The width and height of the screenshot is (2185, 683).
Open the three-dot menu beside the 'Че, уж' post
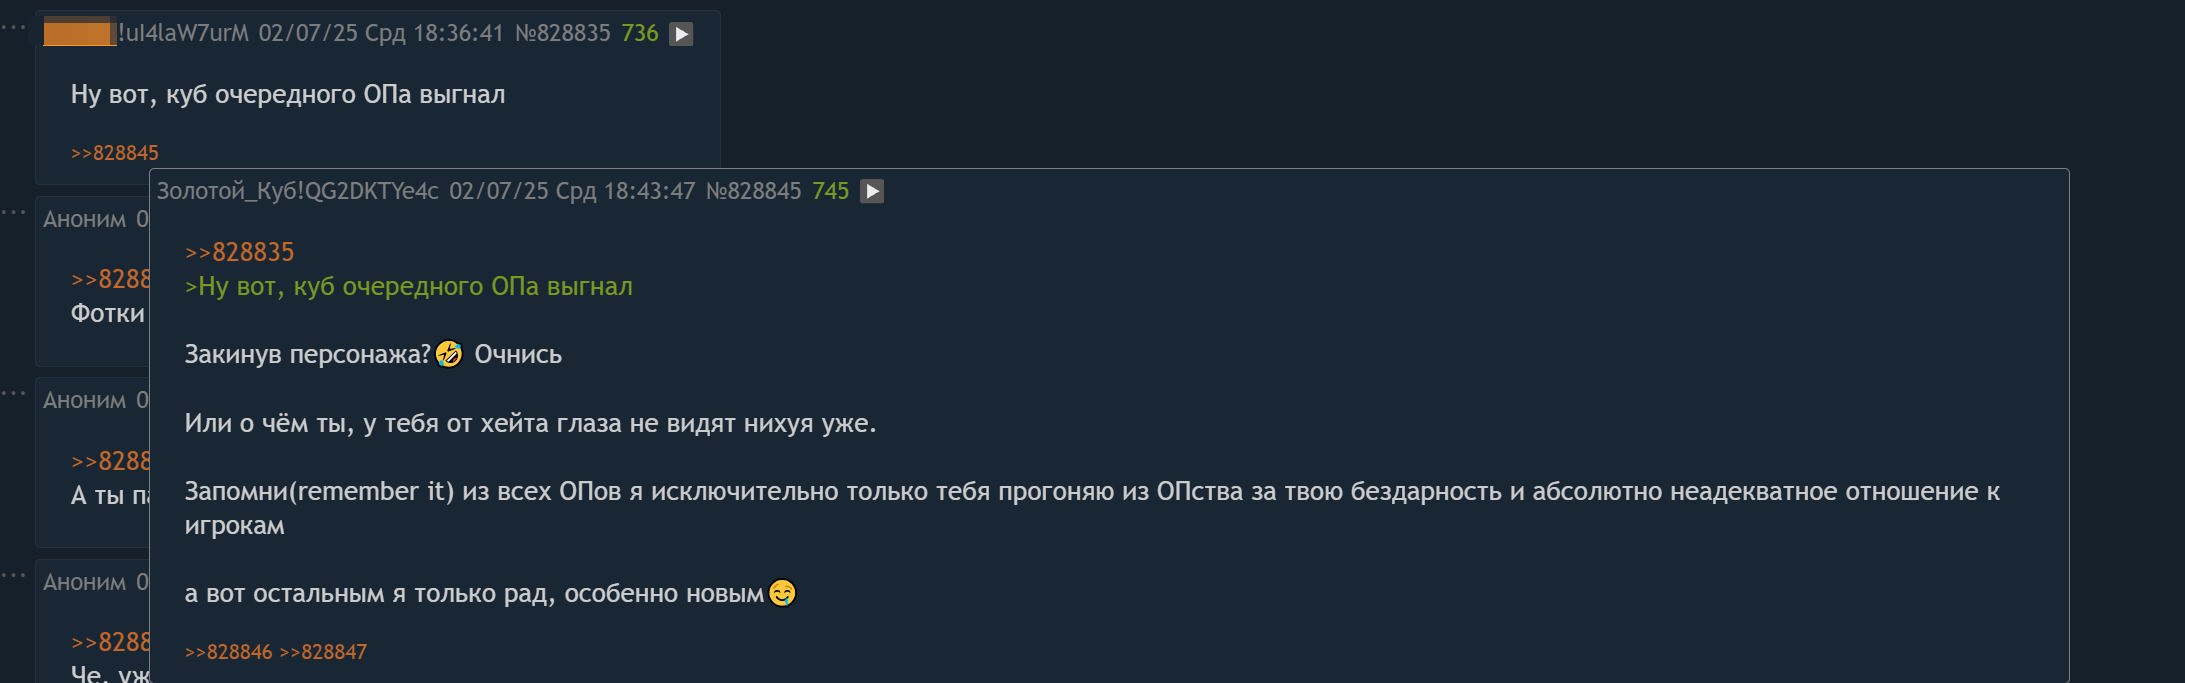[13, 576]
